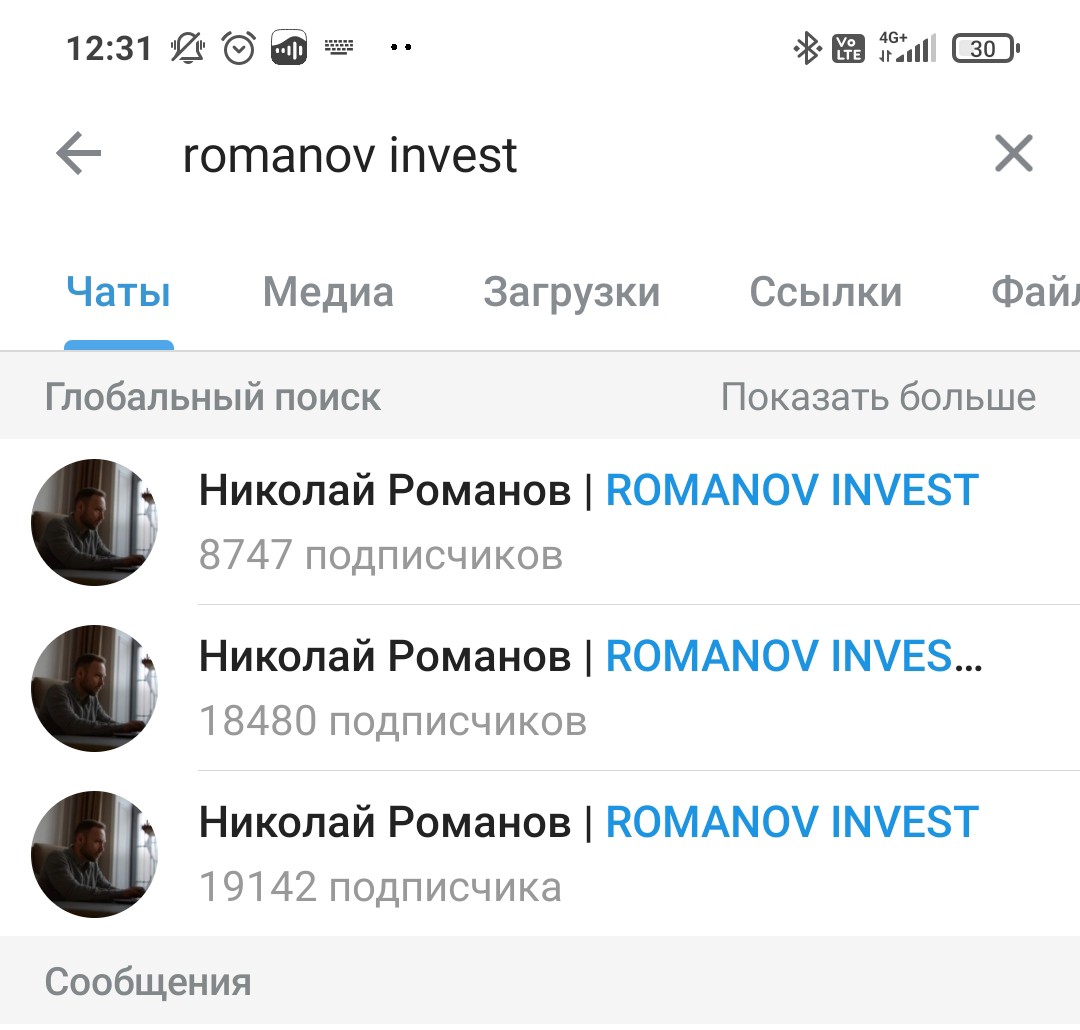Image resolution: width=1080 pixels, height=1030 pixels.
Task: Tap the back arrow in search bar
Action: 79,153
